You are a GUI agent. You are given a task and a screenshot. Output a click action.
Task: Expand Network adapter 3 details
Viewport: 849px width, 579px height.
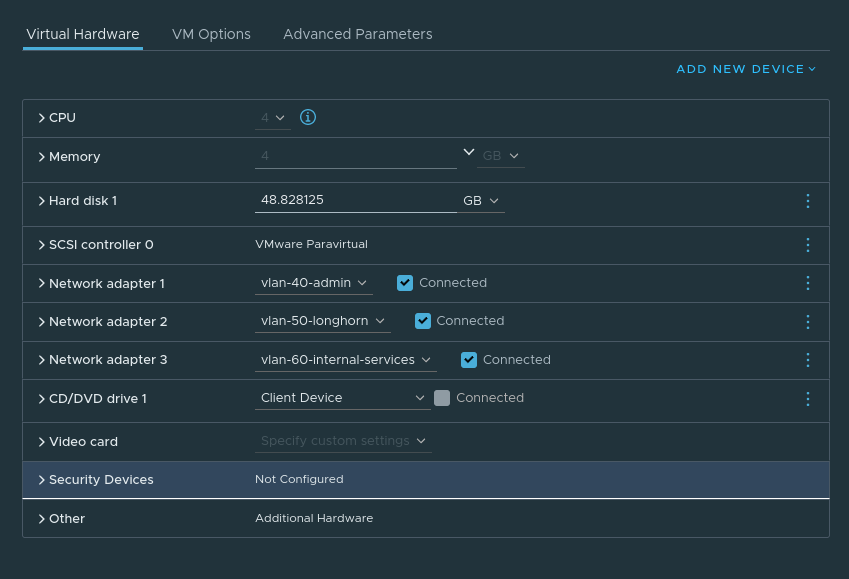[42, 360]
